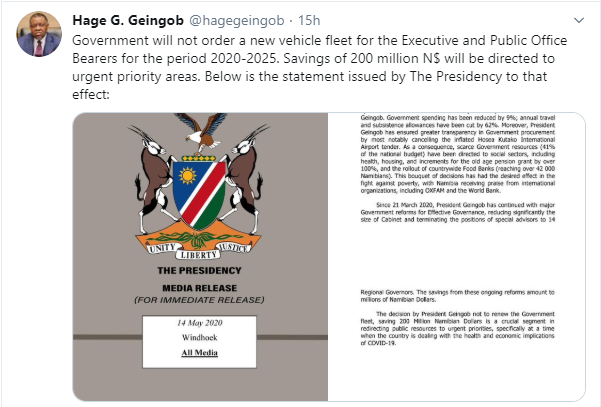Image resolution: width=601 pixels, height=407 pixels.
Task: Click the paragraph about saving 200 Million Namibian Dollars
Action: coord(457,328)
